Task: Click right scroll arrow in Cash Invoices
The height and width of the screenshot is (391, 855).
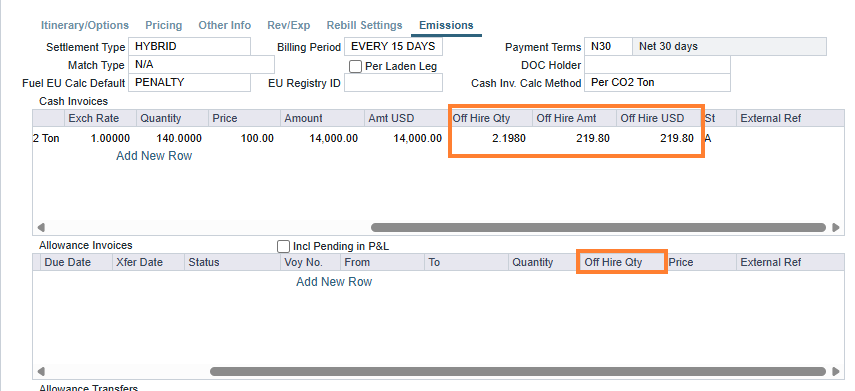Action: 836,227
